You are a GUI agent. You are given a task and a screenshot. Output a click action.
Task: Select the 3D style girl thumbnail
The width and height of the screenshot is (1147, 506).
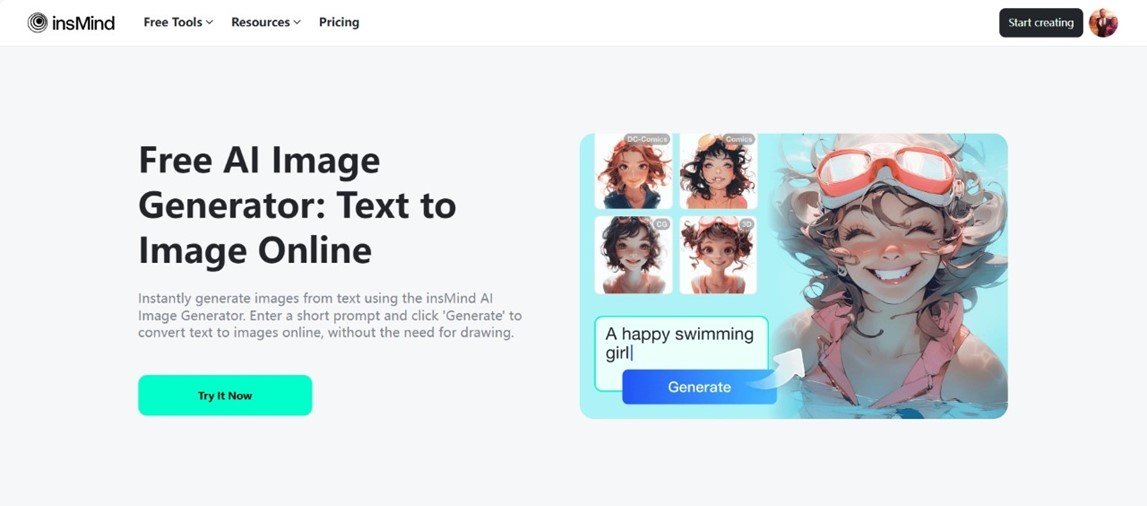(718, 255)
